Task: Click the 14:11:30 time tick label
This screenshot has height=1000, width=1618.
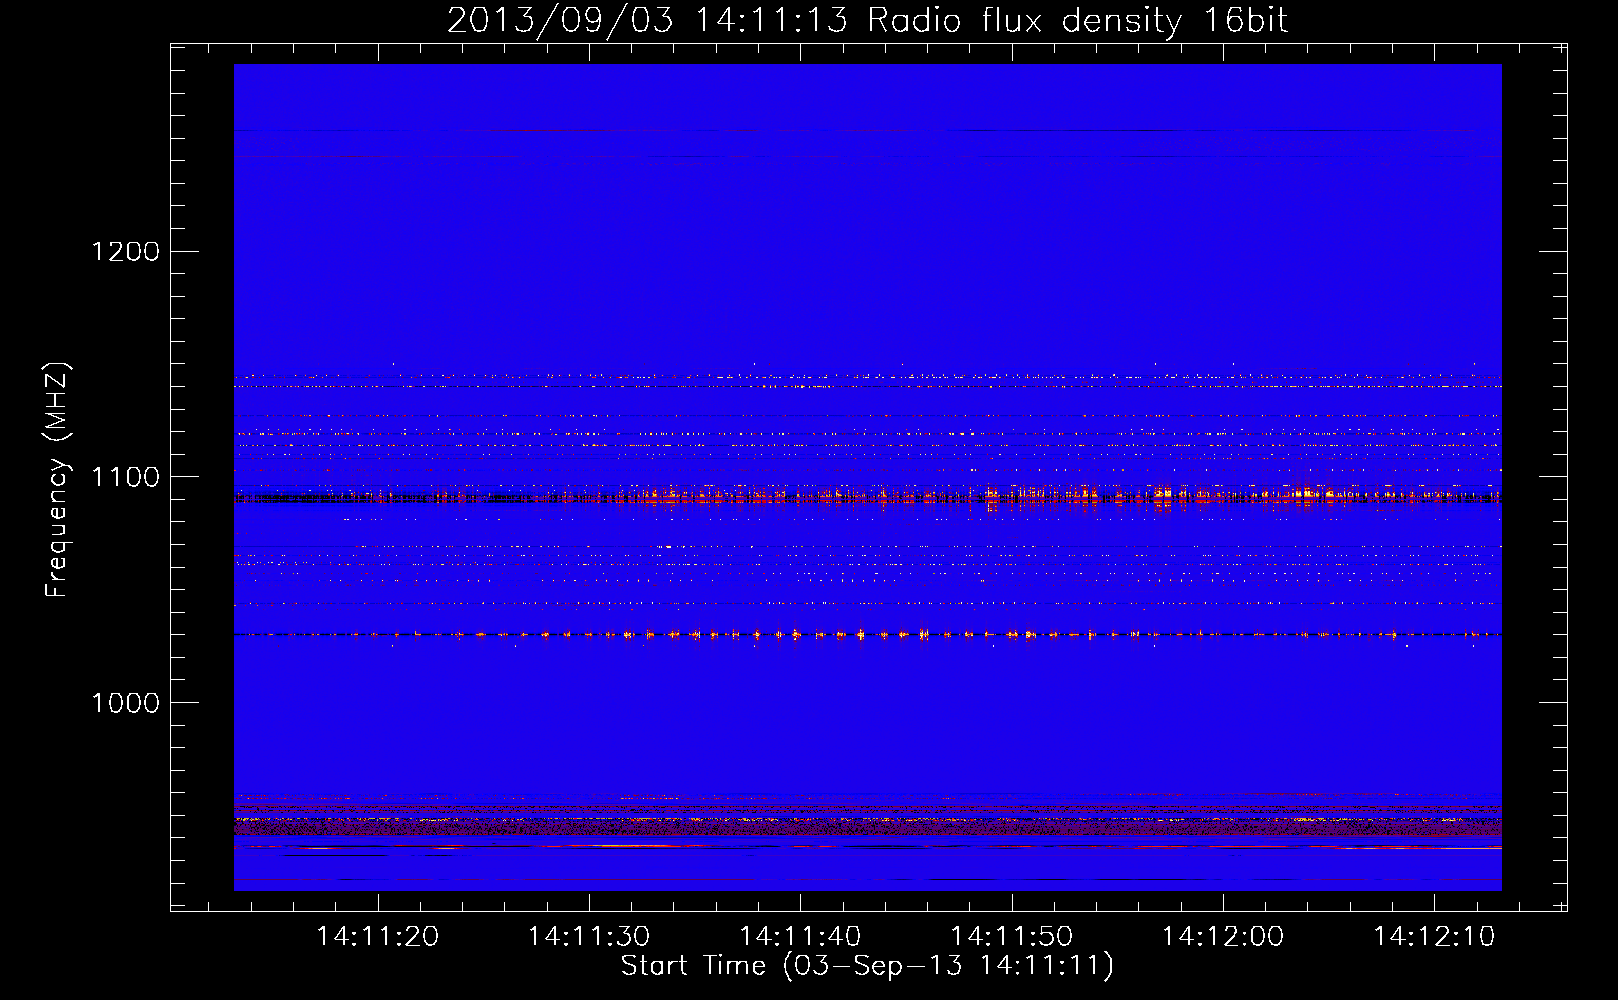Action: point(589,937)
